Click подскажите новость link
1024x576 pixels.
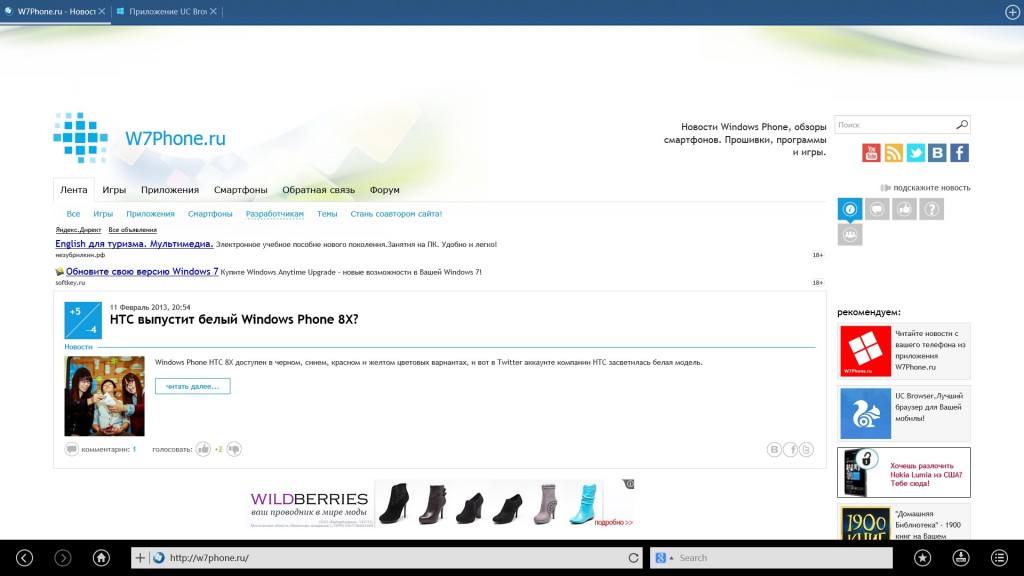[931, 187]
